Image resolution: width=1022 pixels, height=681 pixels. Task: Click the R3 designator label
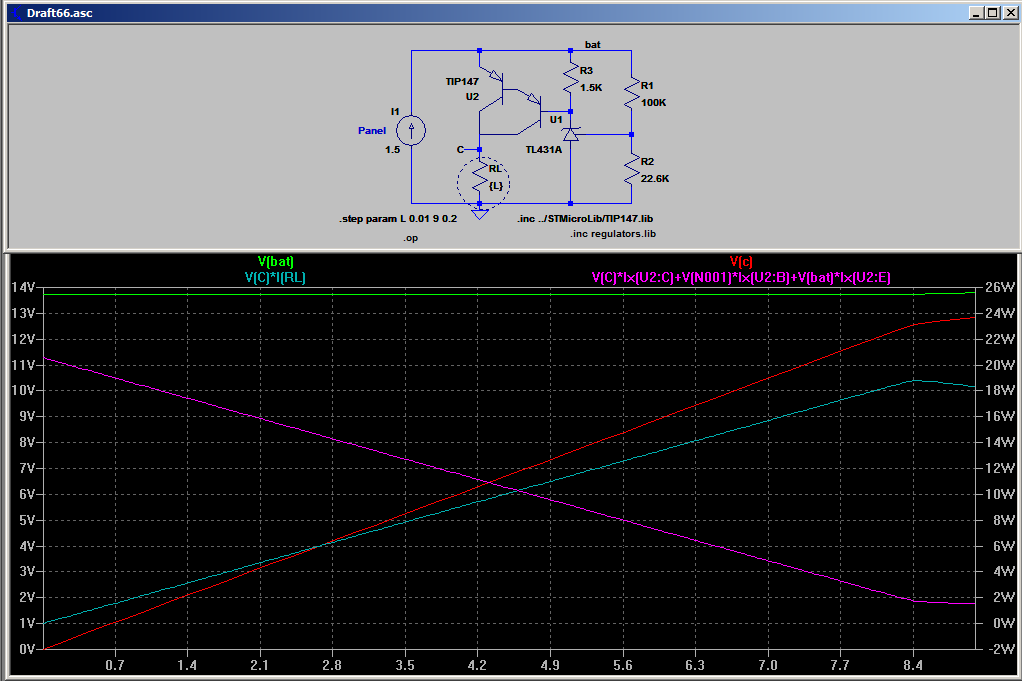point(586,71)
